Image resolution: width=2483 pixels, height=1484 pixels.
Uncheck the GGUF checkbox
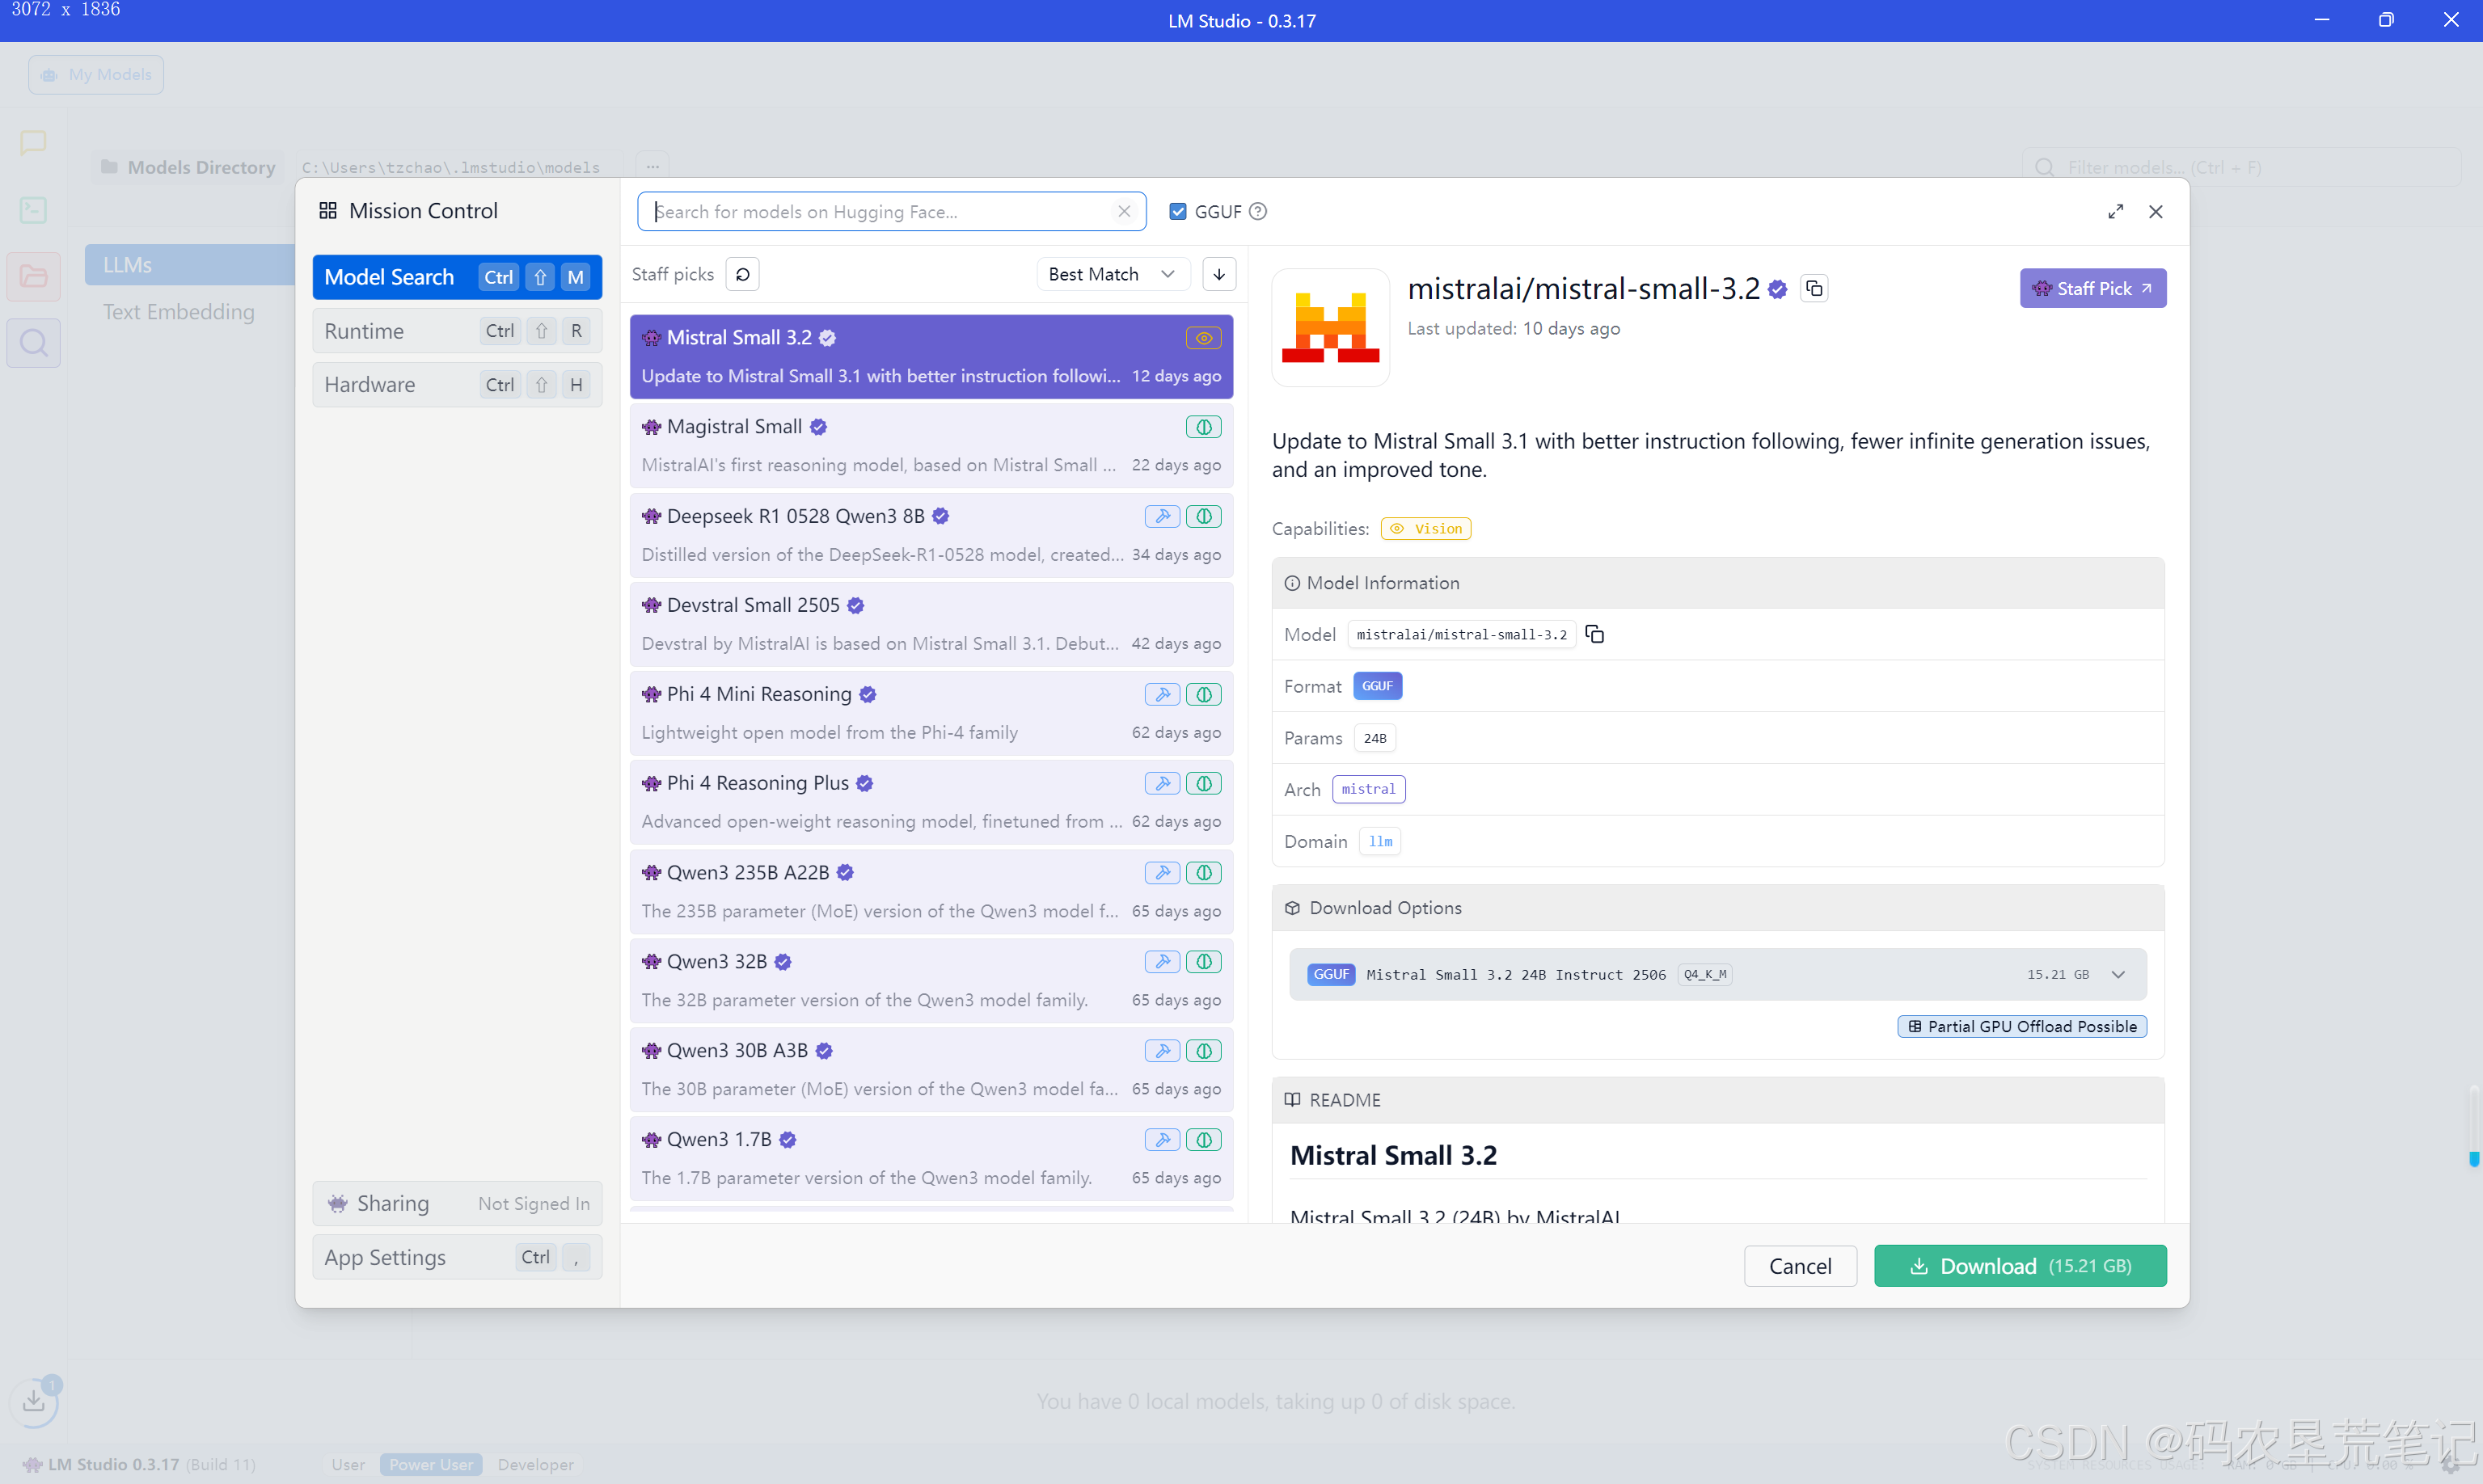coord(1178,211)
